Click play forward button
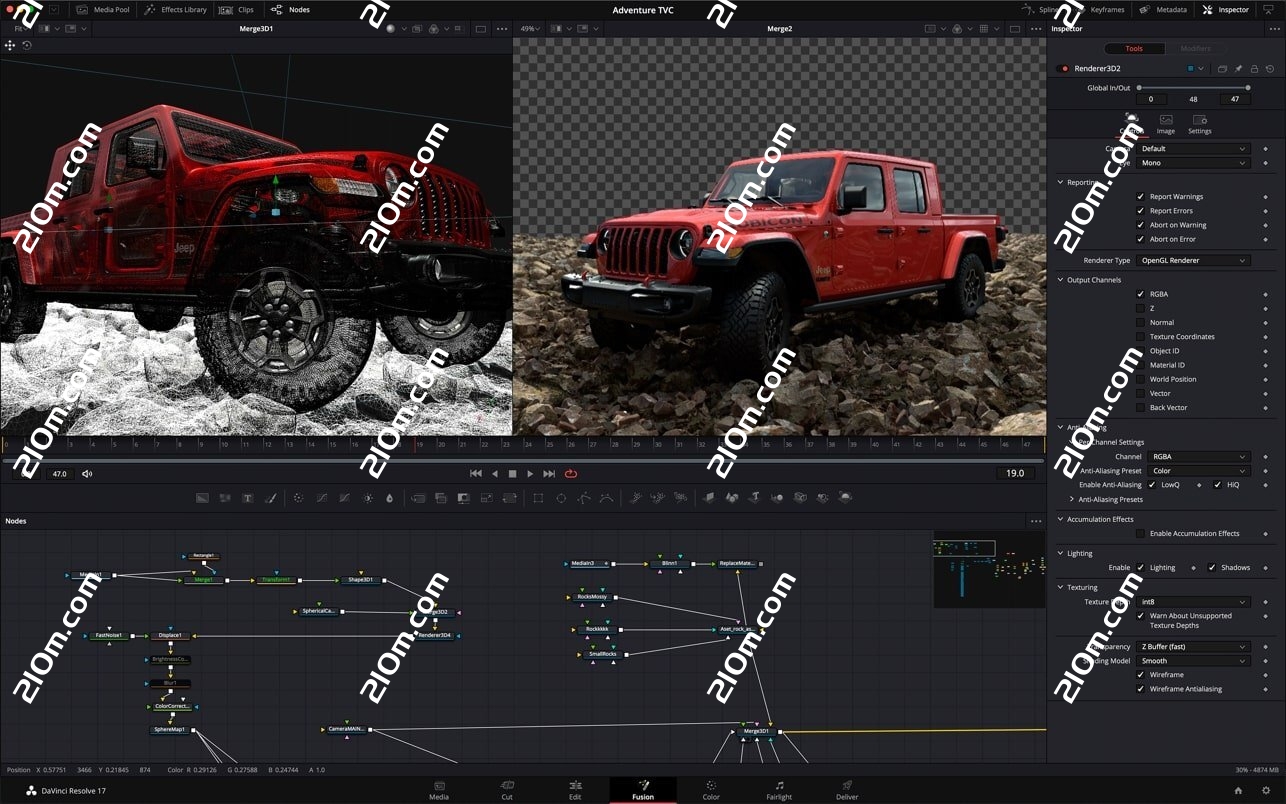 (x=530, y=474)
